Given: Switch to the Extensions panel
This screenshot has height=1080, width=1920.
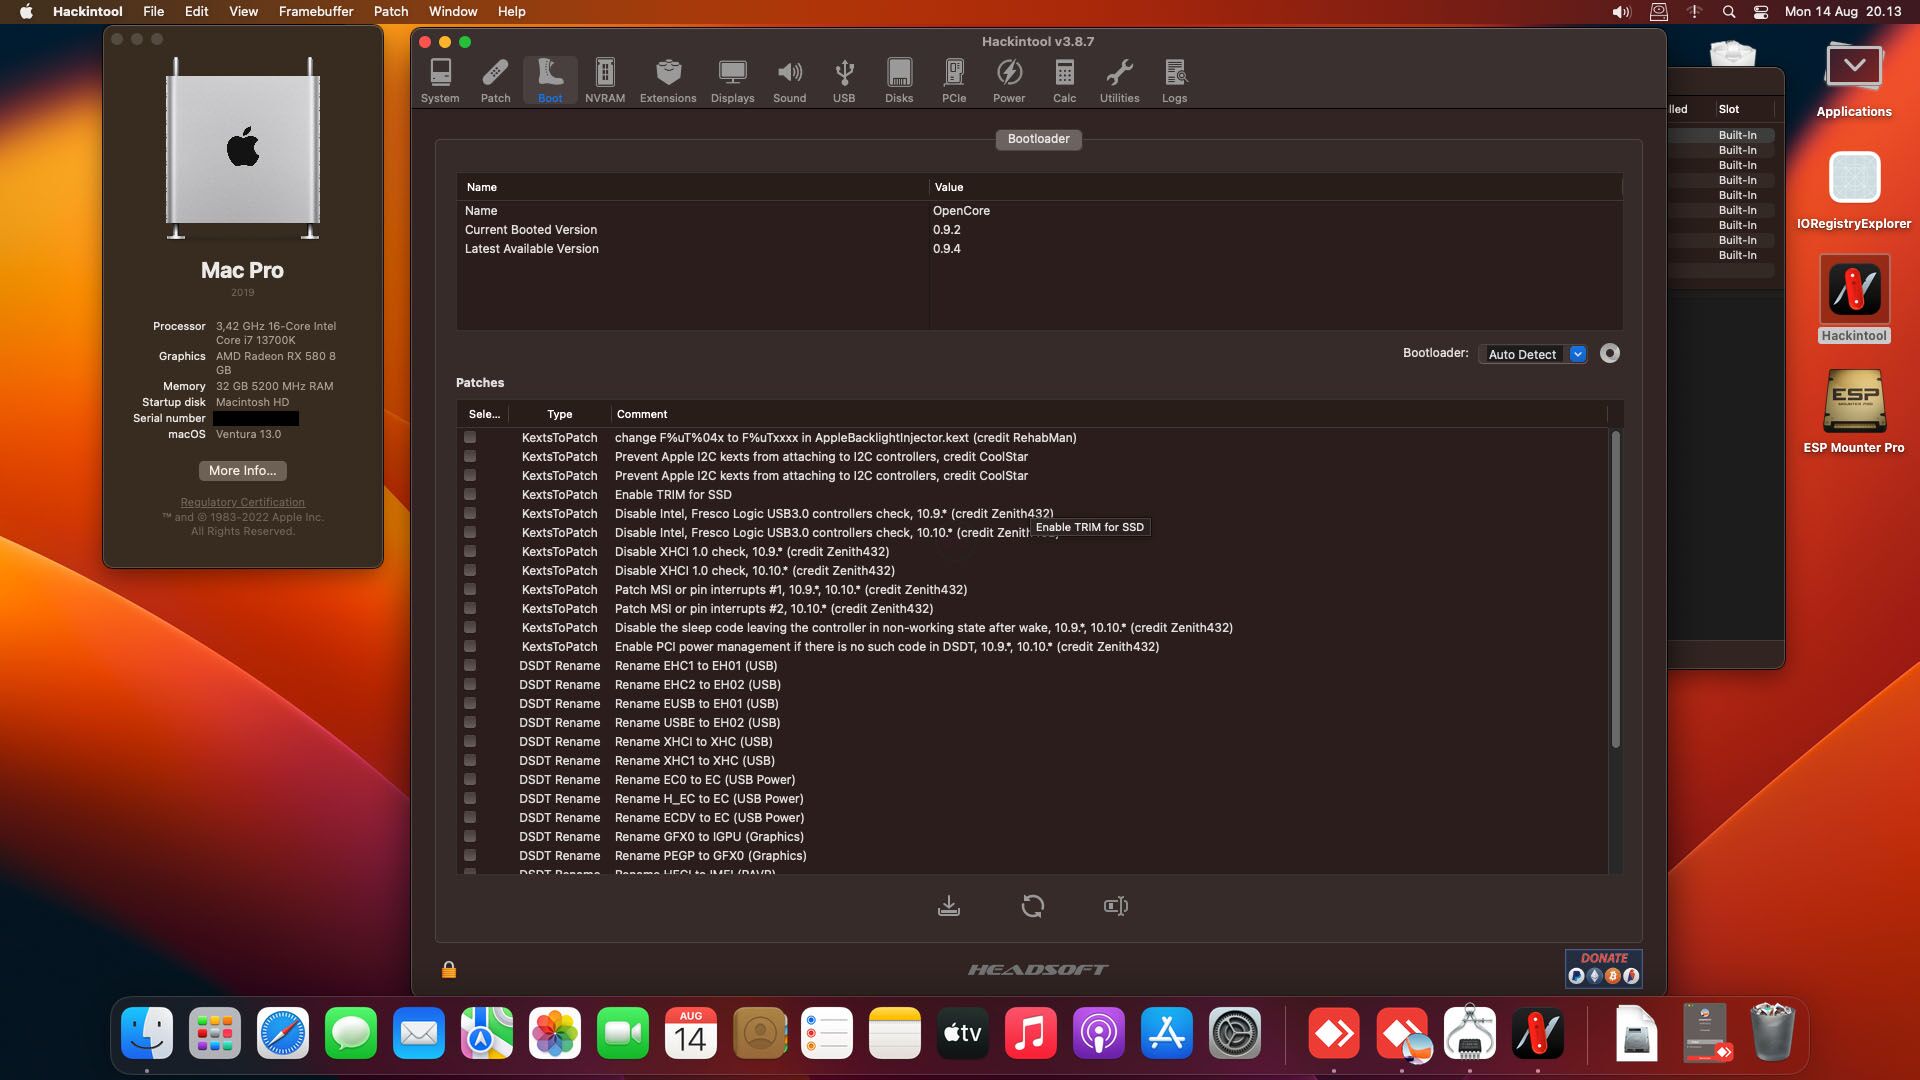Looking at the screenshot, I should (x=668, y=79).
